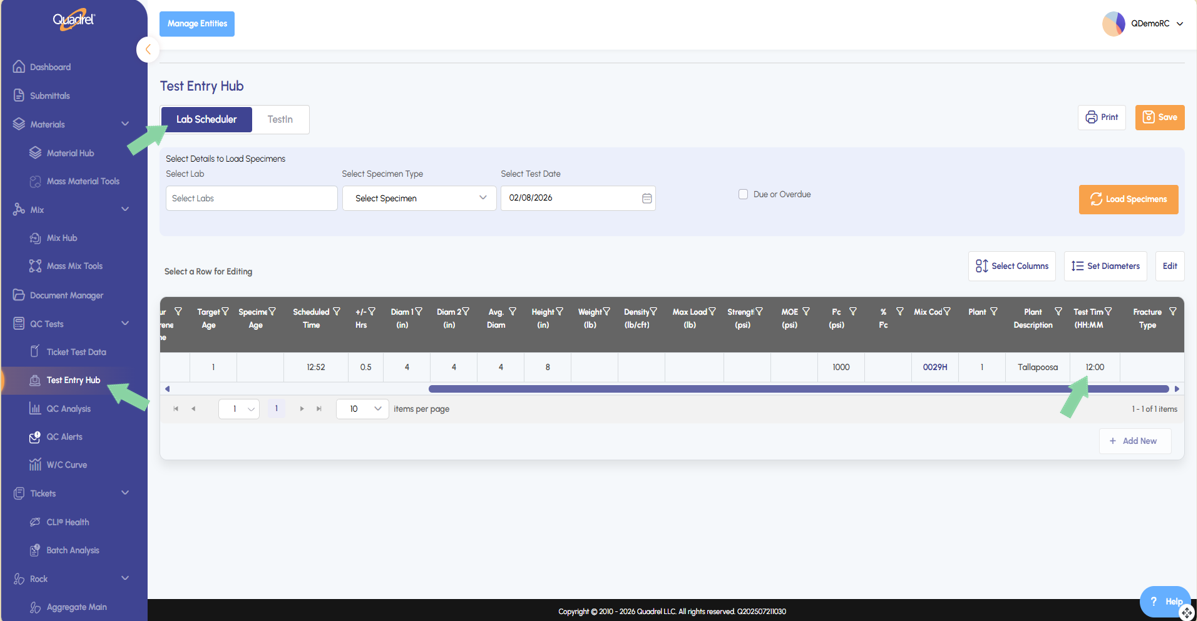The height and width of the screenshot is (621, 1197).
Task: Save the test entries
Action: click(x=1160, y=117)
